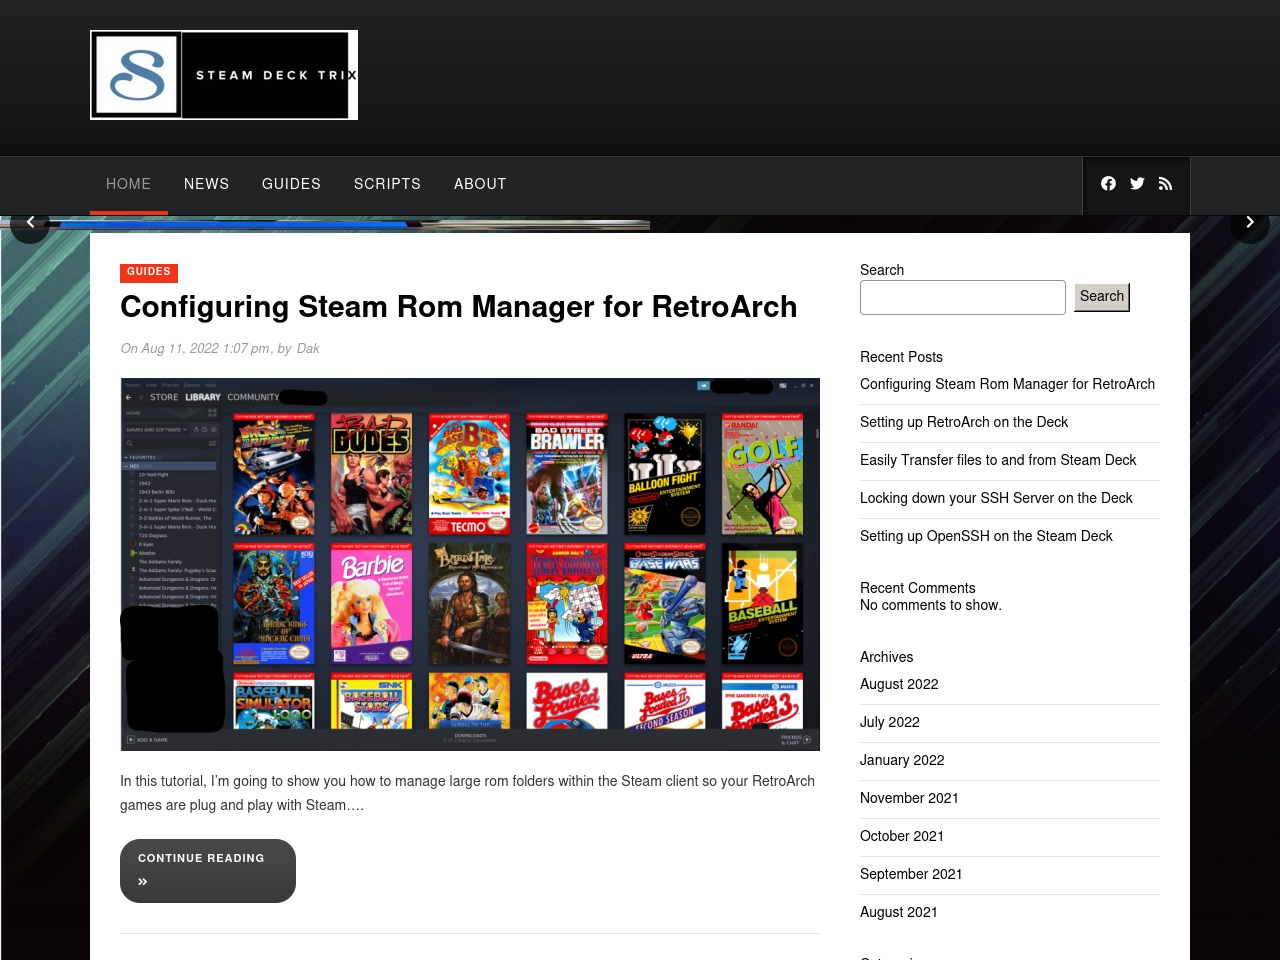
Task: Open recent post Configuring Steam Rom Manager for RetroArch
Action: pyautogui.click(x=1007, y=384)
